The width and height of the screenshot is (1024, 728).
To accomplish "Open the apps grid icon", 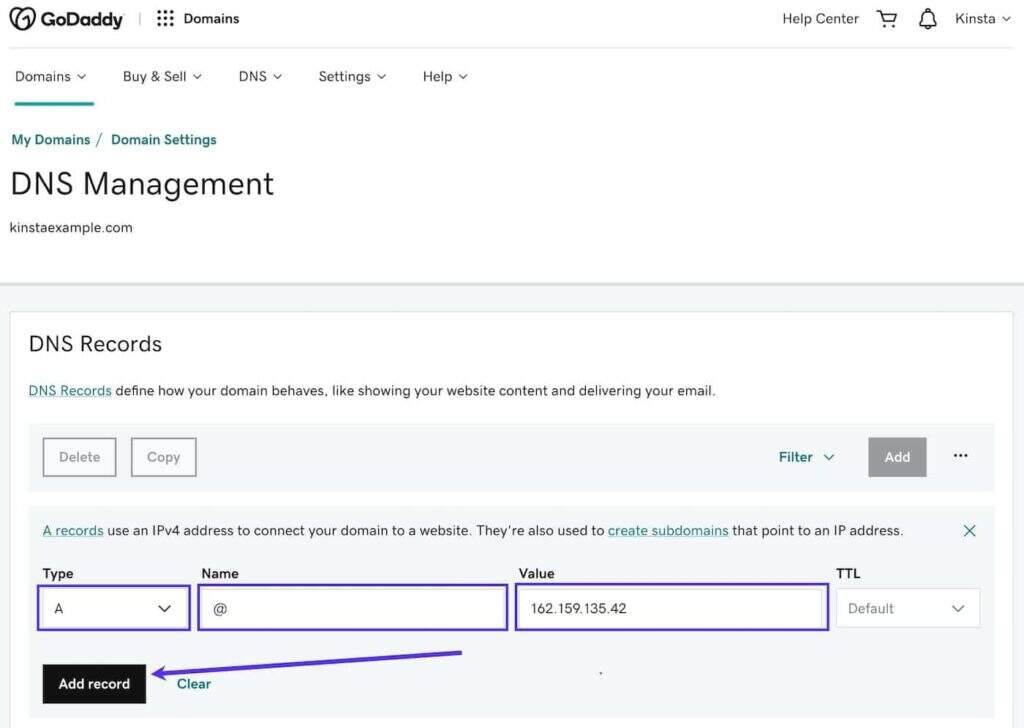I will pyautogui.click(x=165, y=19).
